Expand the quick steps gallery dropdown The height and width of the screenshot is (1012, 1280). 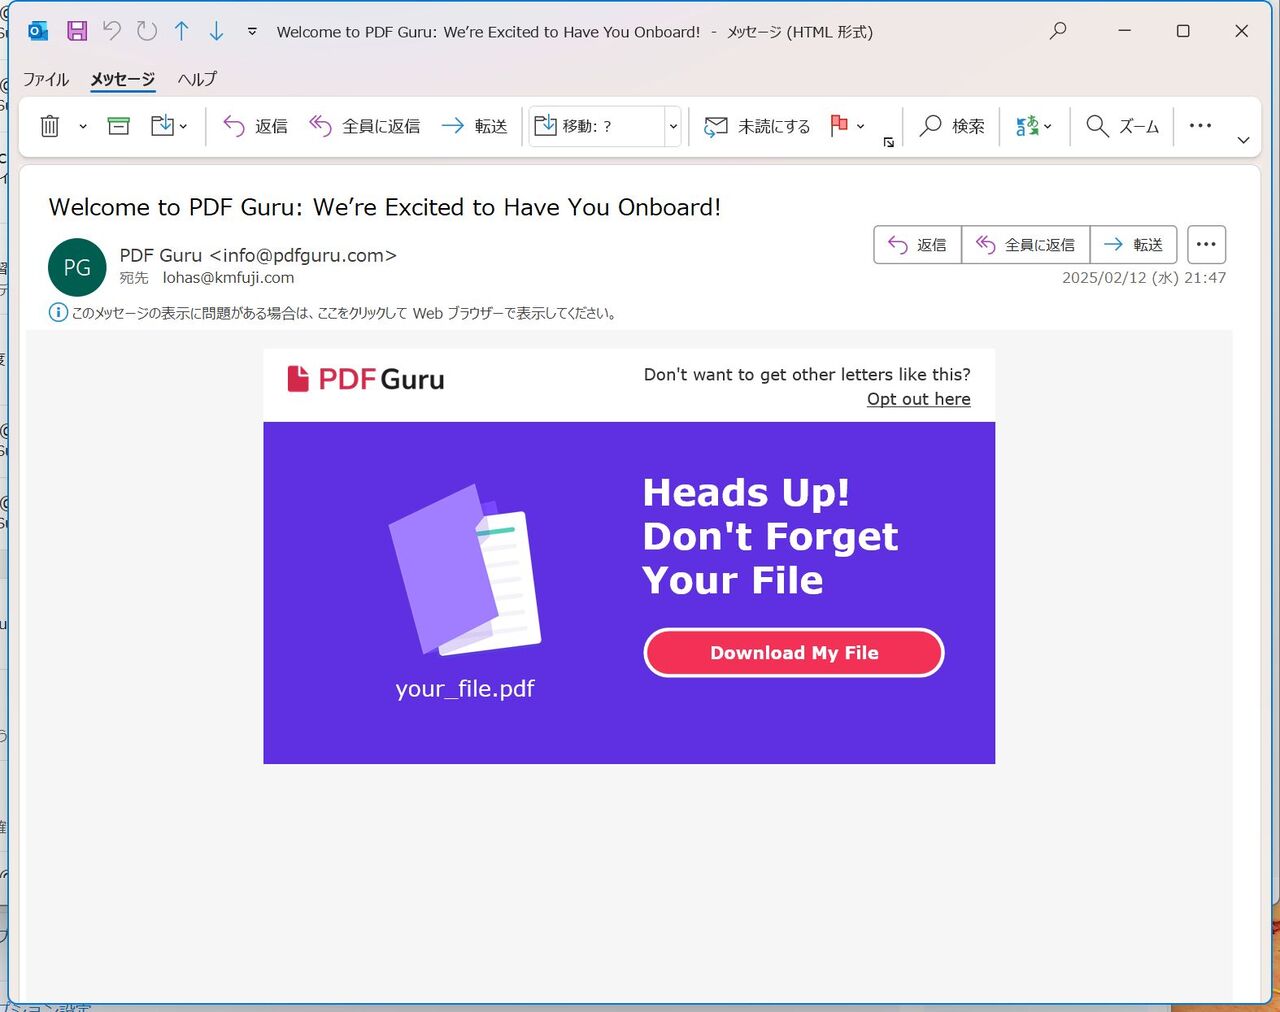pyautogui.click(x=673, y=126)
